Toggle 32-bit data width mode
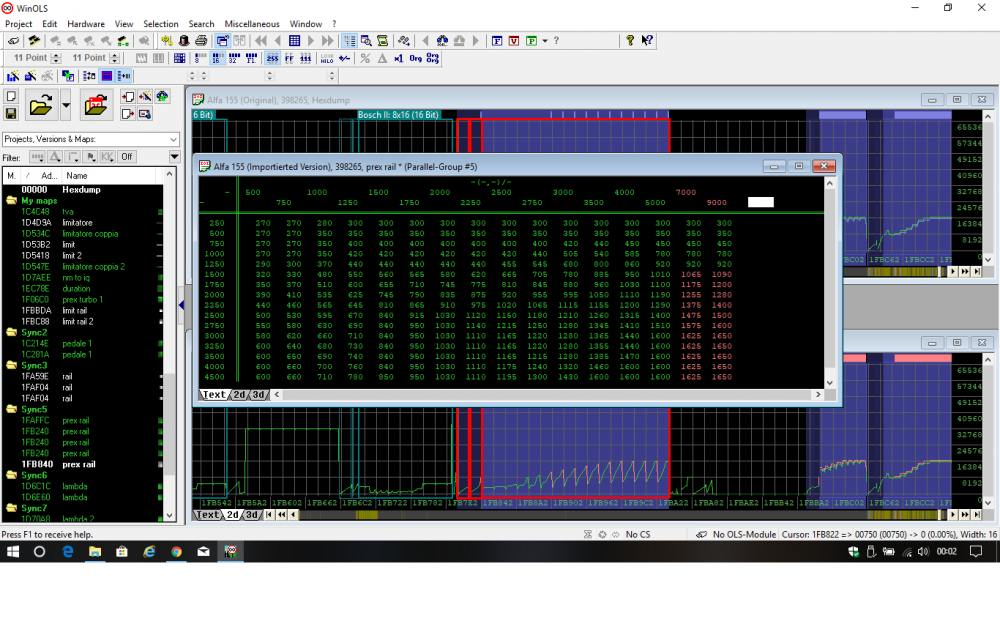 coord(234,58)
